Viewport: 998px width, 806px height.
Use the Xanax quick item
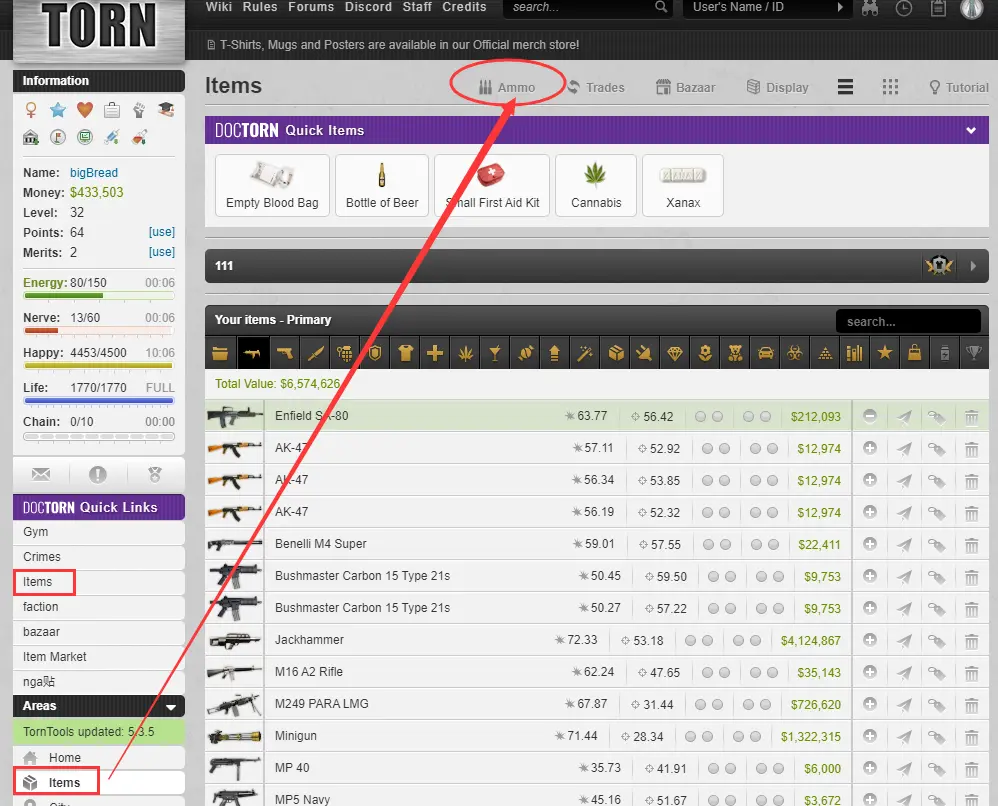click(683, 185)
